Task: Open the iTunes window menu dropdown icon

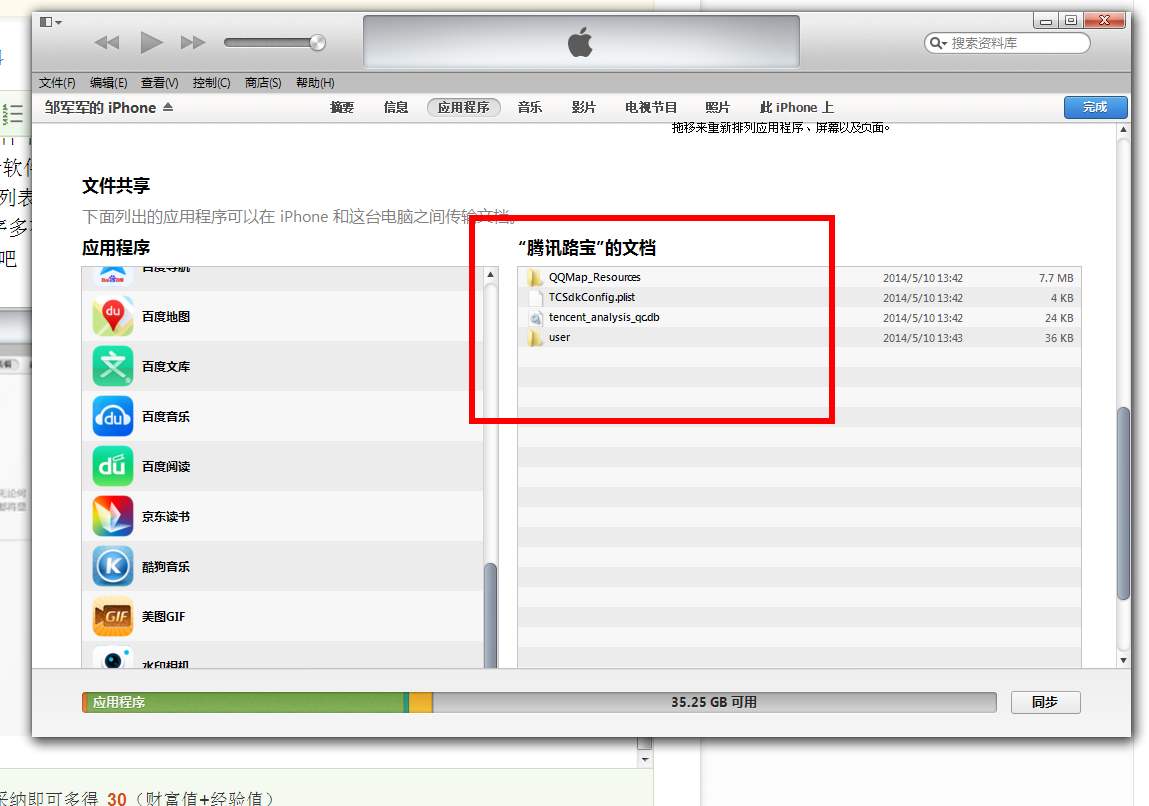Action: click(51, 22)
